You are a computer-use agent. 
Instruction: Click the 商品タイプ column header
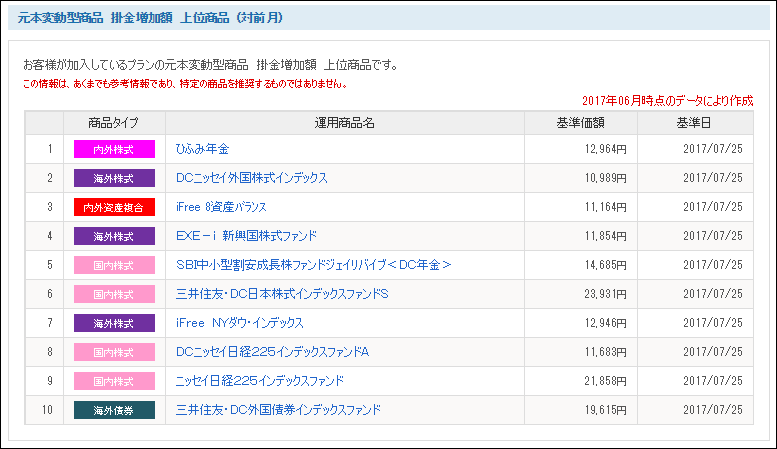pyautogui.click(x=113, y=123)
